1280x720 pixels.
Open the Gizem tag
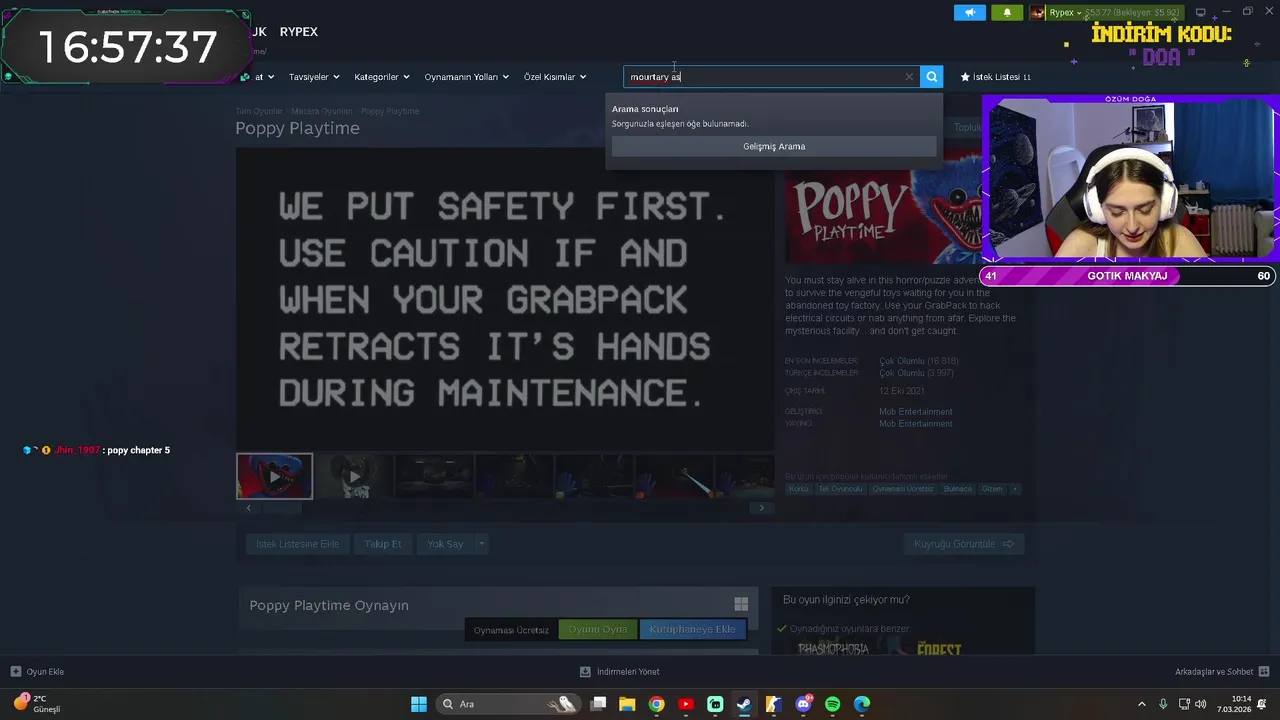992,489
